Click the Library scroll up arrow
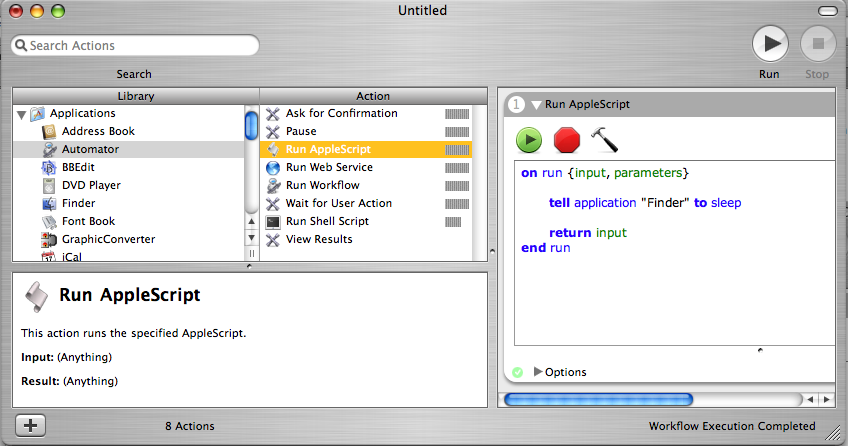848x446 pixels. (251, 221)
